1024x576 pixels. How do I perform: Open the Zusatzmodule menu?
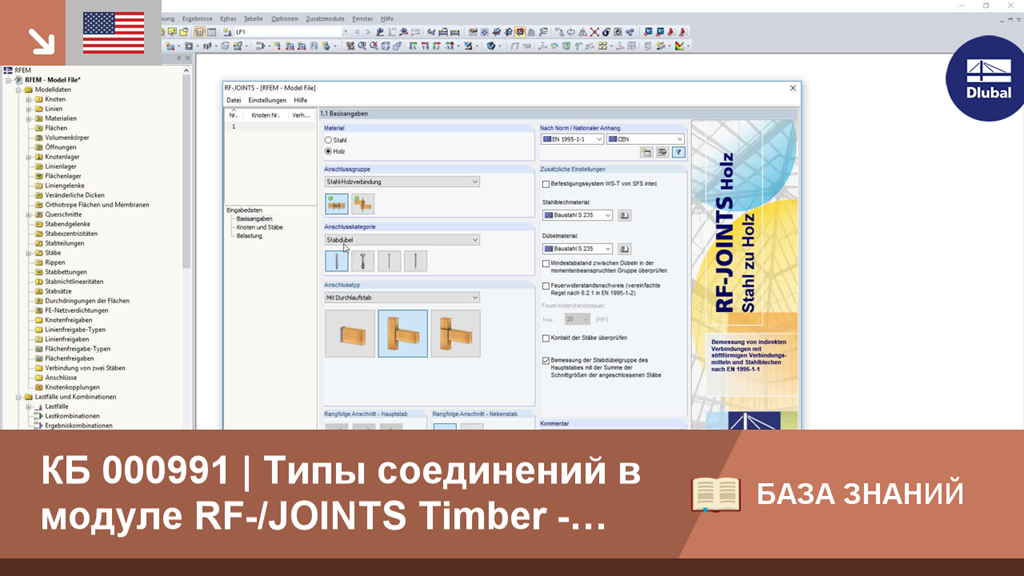coord(325,19)
